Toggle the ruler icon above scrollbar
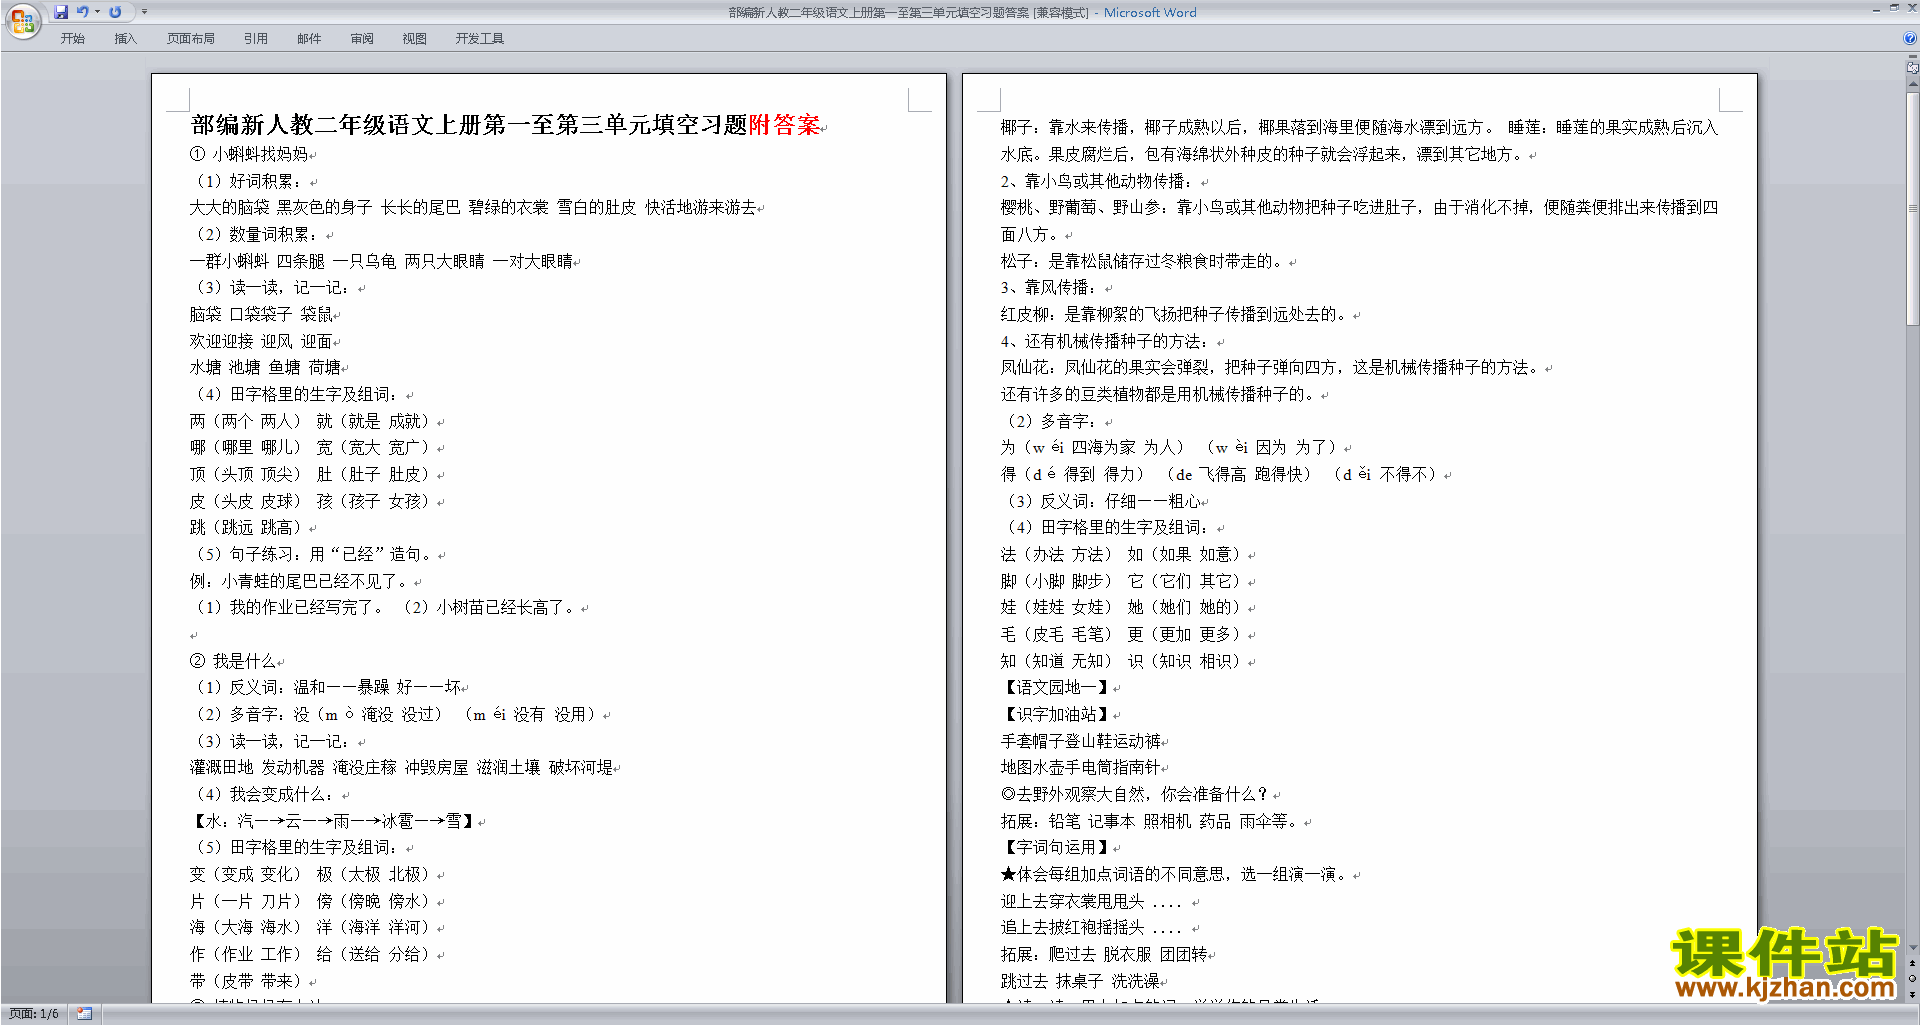The width and height of the screenshot is (1920, 1025). pos(1912,67)
